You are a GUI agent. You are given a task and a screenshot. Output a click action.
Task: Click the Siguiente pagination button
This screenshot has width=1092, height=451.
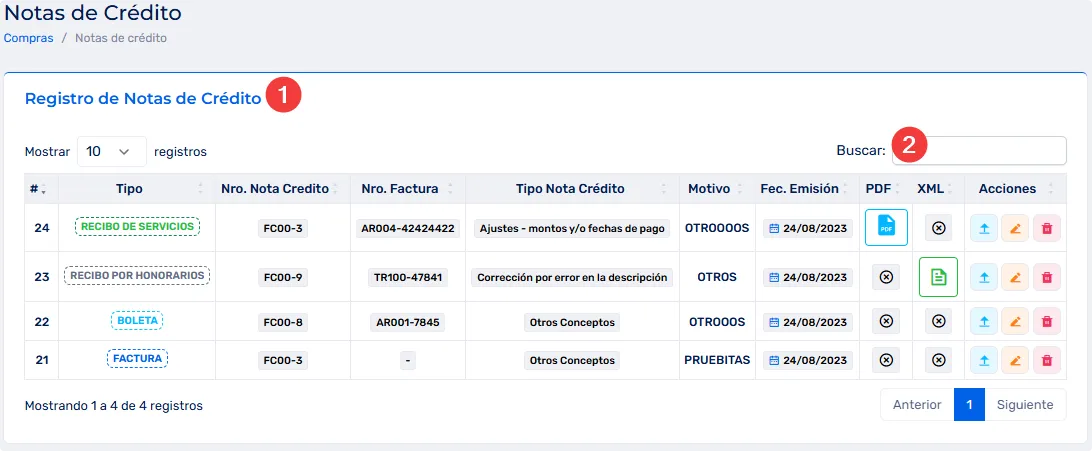pyautogui.click(x=1025, y=405)
